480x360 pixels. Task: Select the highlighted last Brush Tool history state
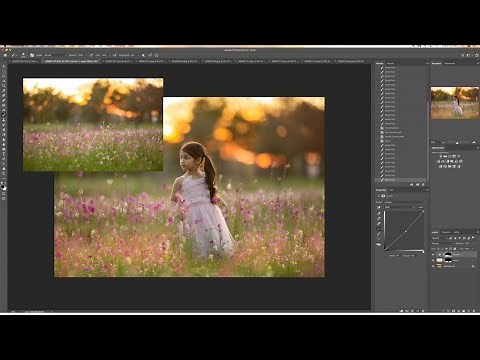(401, 180)
